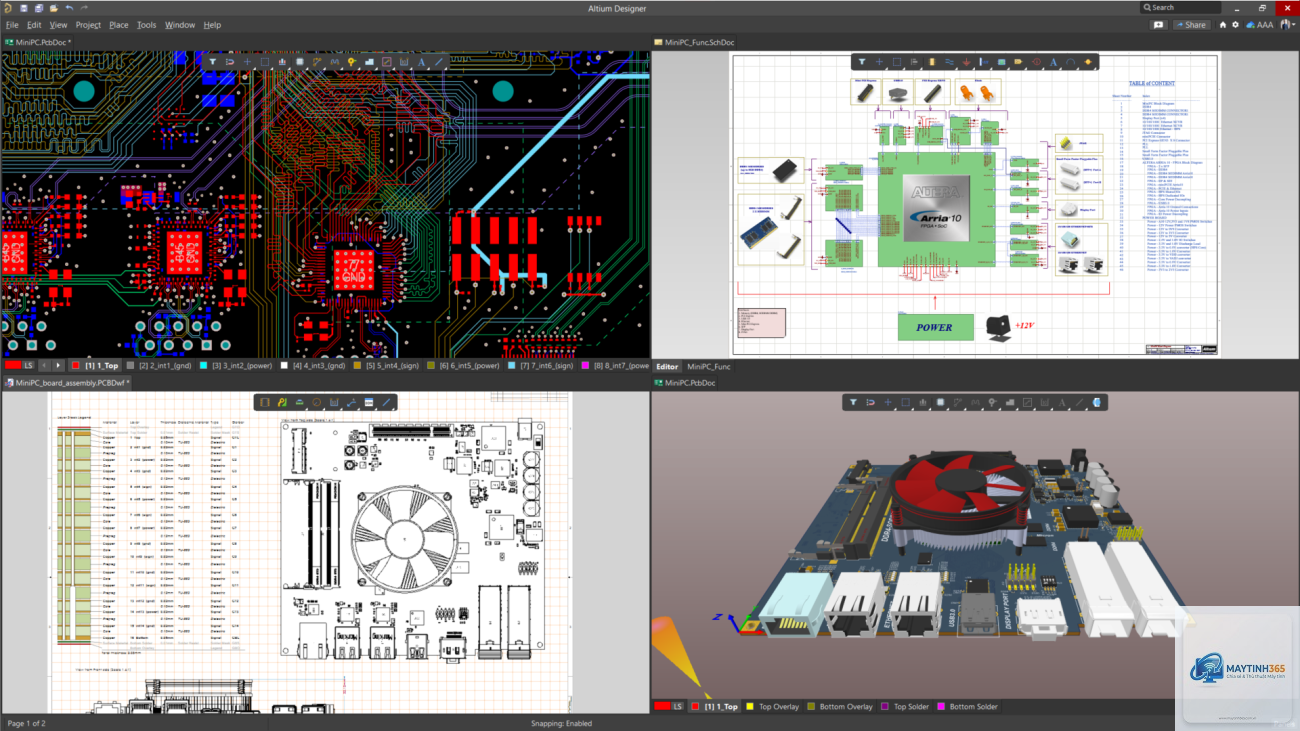Select the place part icon in schematic toolbar
Image resolution: width=1300 pixels, height=731 pixels.
click(x=933, y=62)
